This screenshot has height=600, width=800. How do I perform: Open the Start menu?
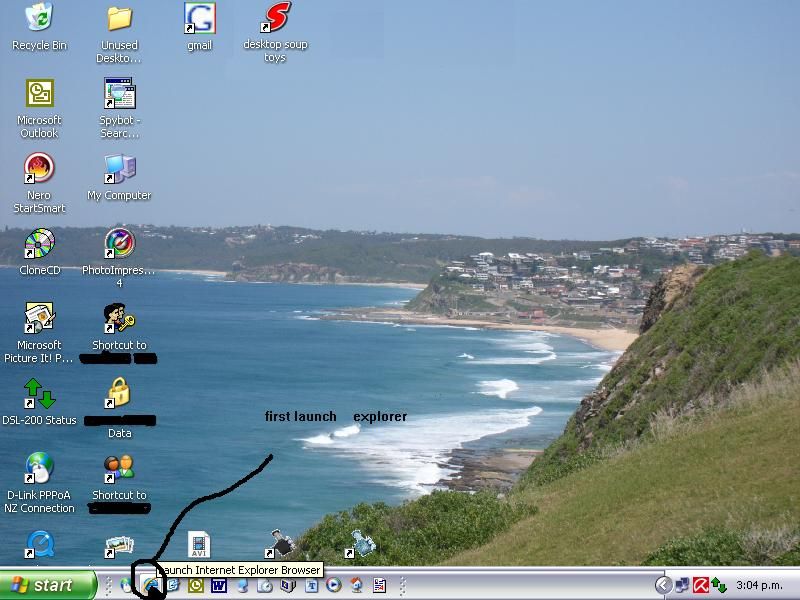tap(48, 585)
